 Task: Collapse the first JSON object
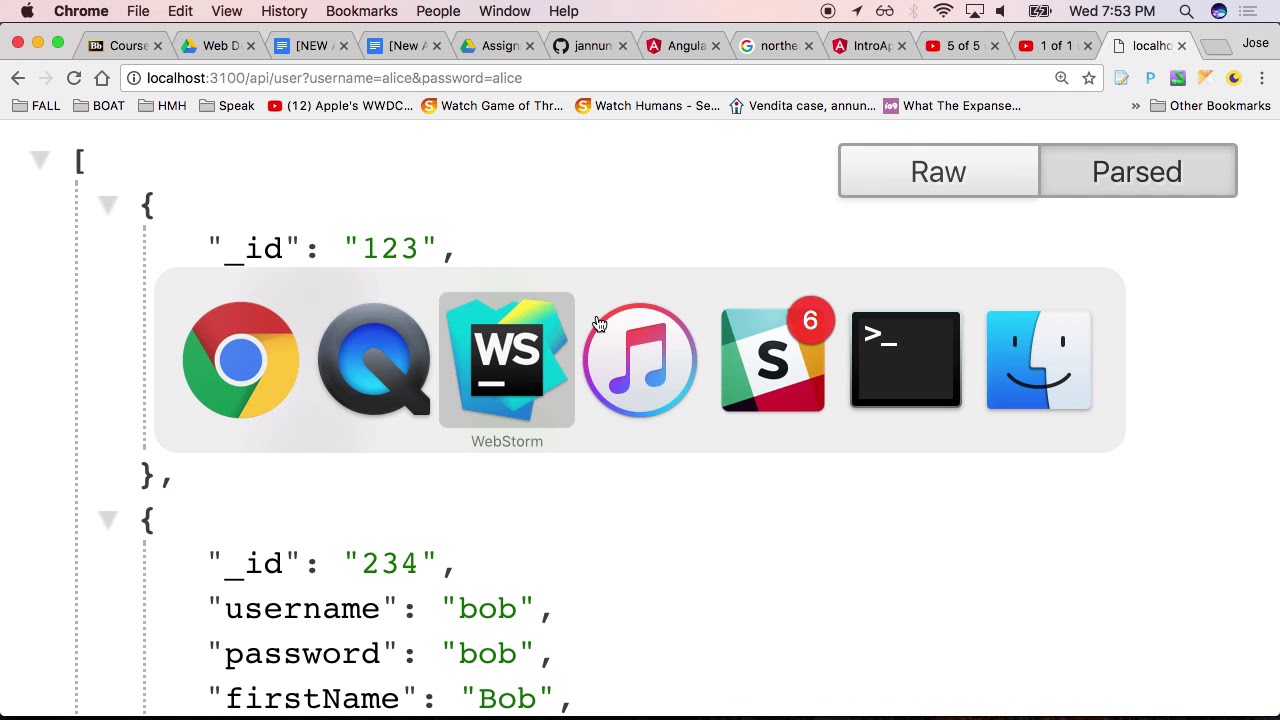point(108,206)
